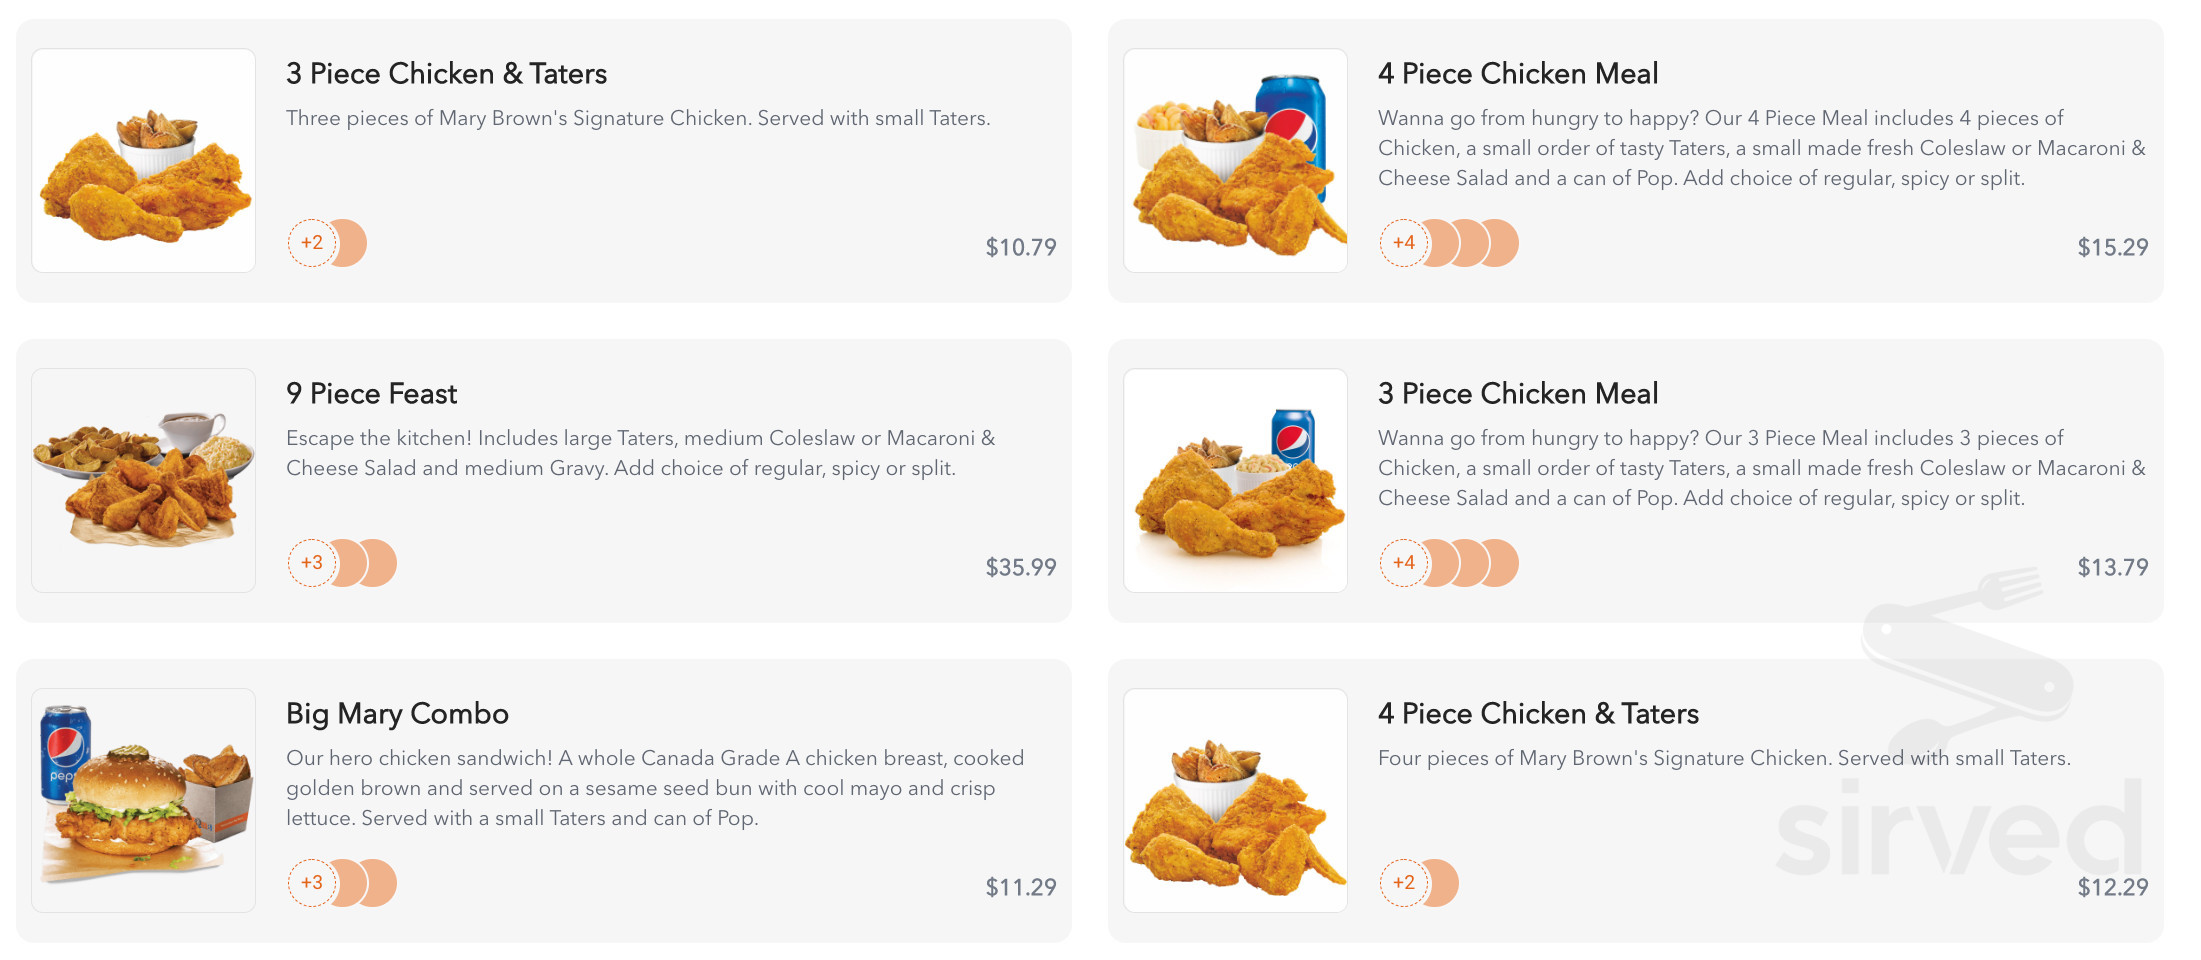Click the Big Mary Combo photo thumbnail
The image size is (2201, 960).
pyautogui.click(x=143, y=799)
